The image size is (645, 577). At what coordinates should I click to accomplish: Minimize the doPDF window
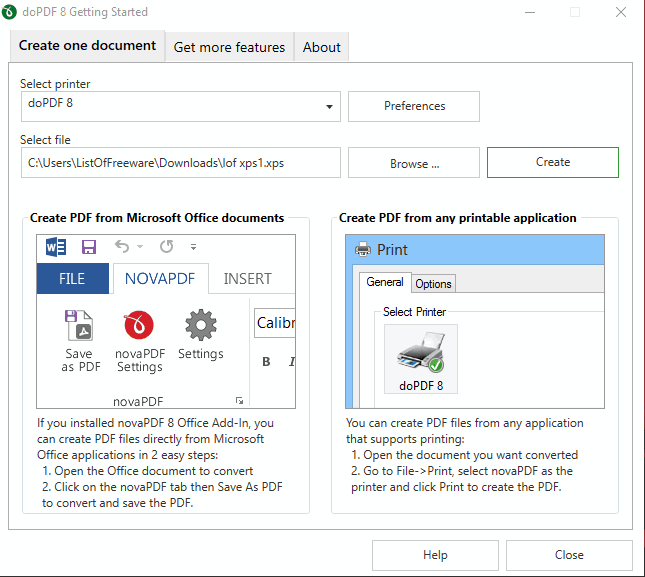(530, 12)
